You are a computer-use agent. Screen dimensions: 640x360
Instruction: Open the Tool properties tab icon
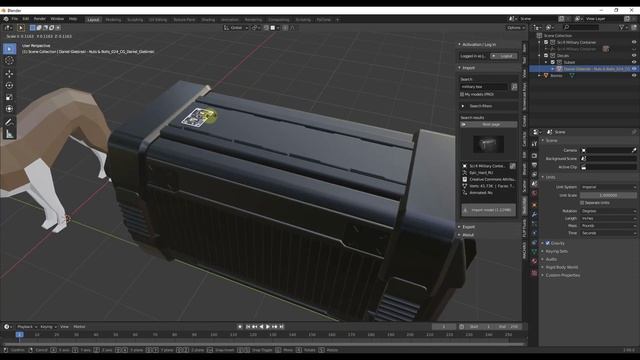534,144
